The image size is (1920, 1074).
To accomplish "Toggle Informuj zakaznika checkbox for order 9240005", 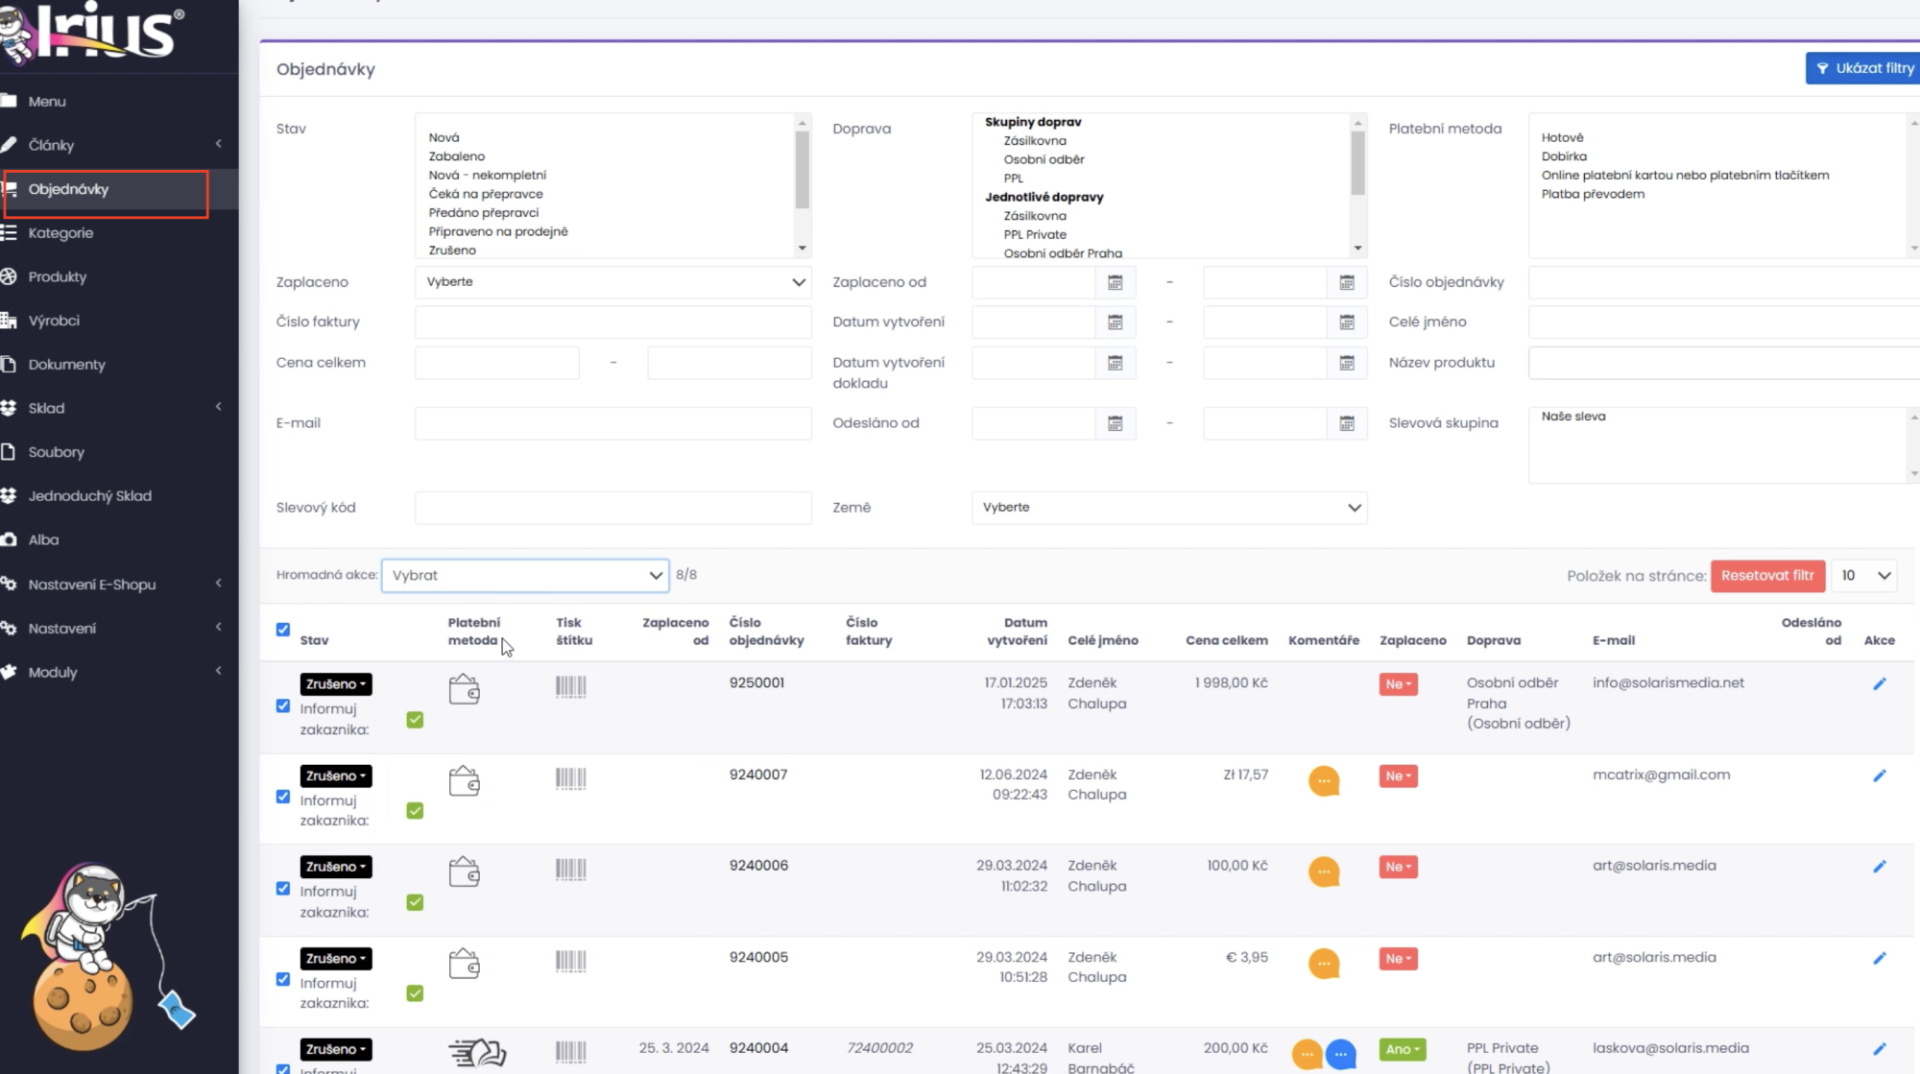I will pyautogui.click(x=415, y=994).
